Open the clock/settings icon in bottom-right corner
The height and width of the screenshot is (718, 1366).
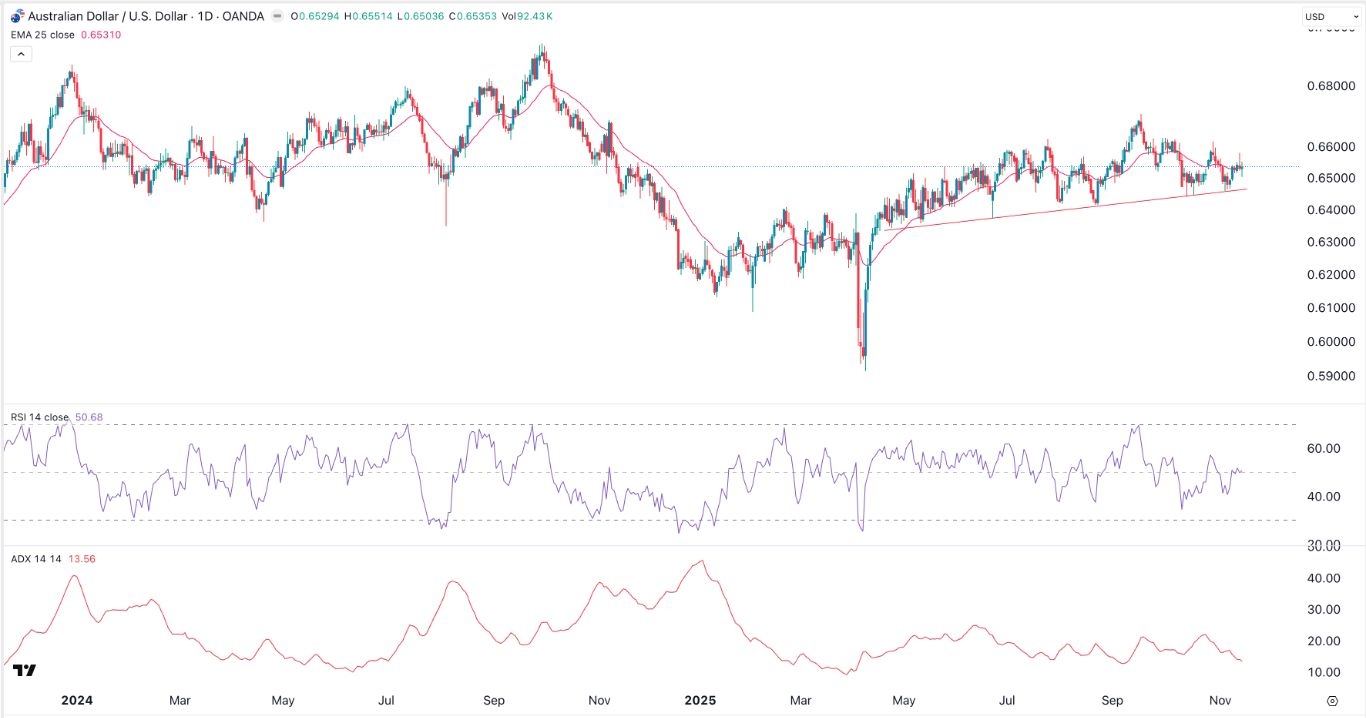coord(1332,701)
